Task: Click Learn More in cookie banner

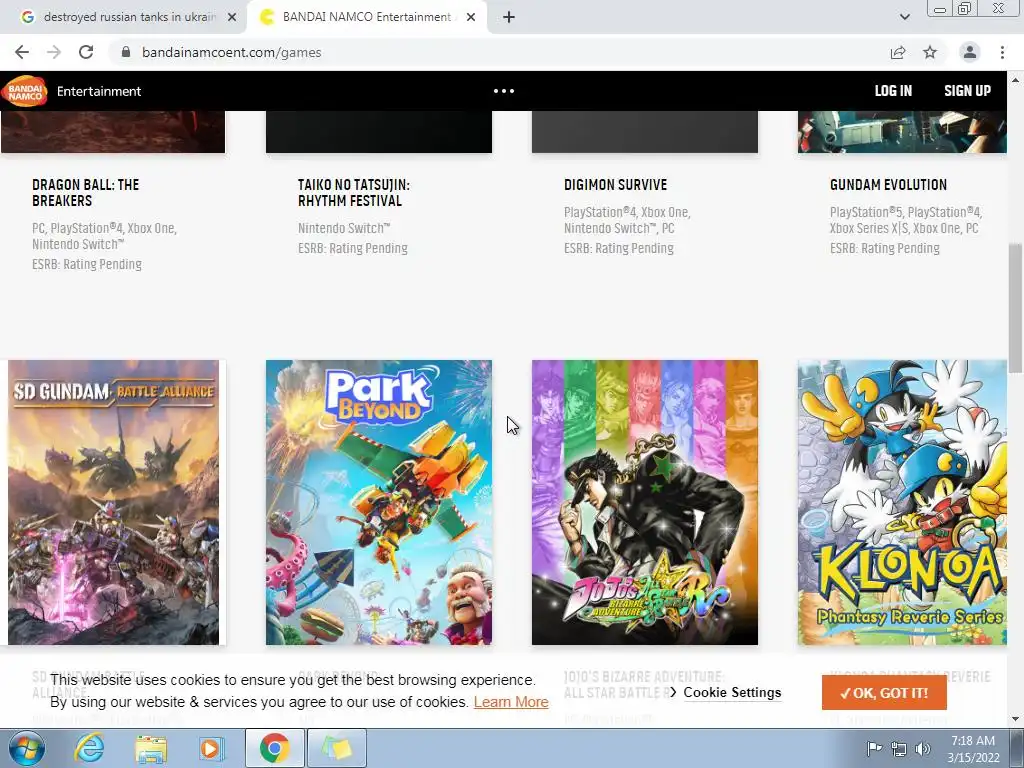Action: click(x=511, y=702)
